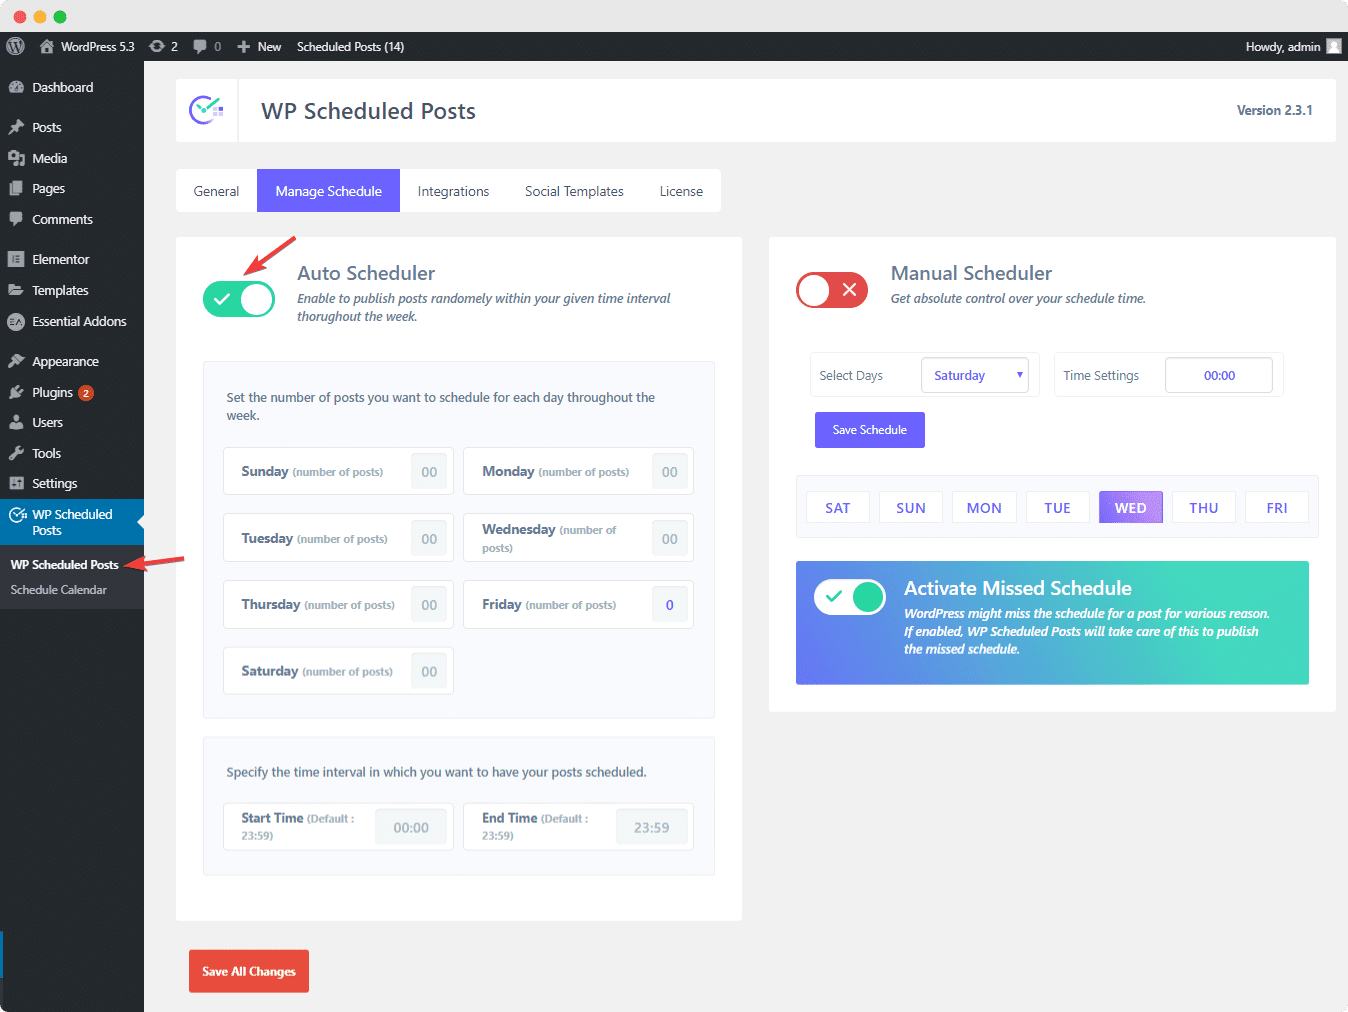Click the red Plugins update badge 2

pos(86,393)
